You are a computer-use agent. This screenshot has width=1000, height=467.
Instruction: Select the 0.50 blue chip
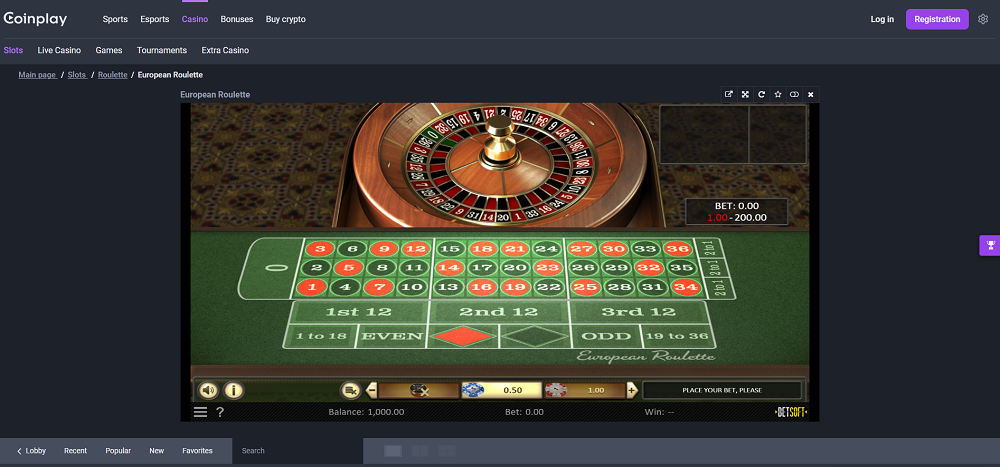(501, 390)
